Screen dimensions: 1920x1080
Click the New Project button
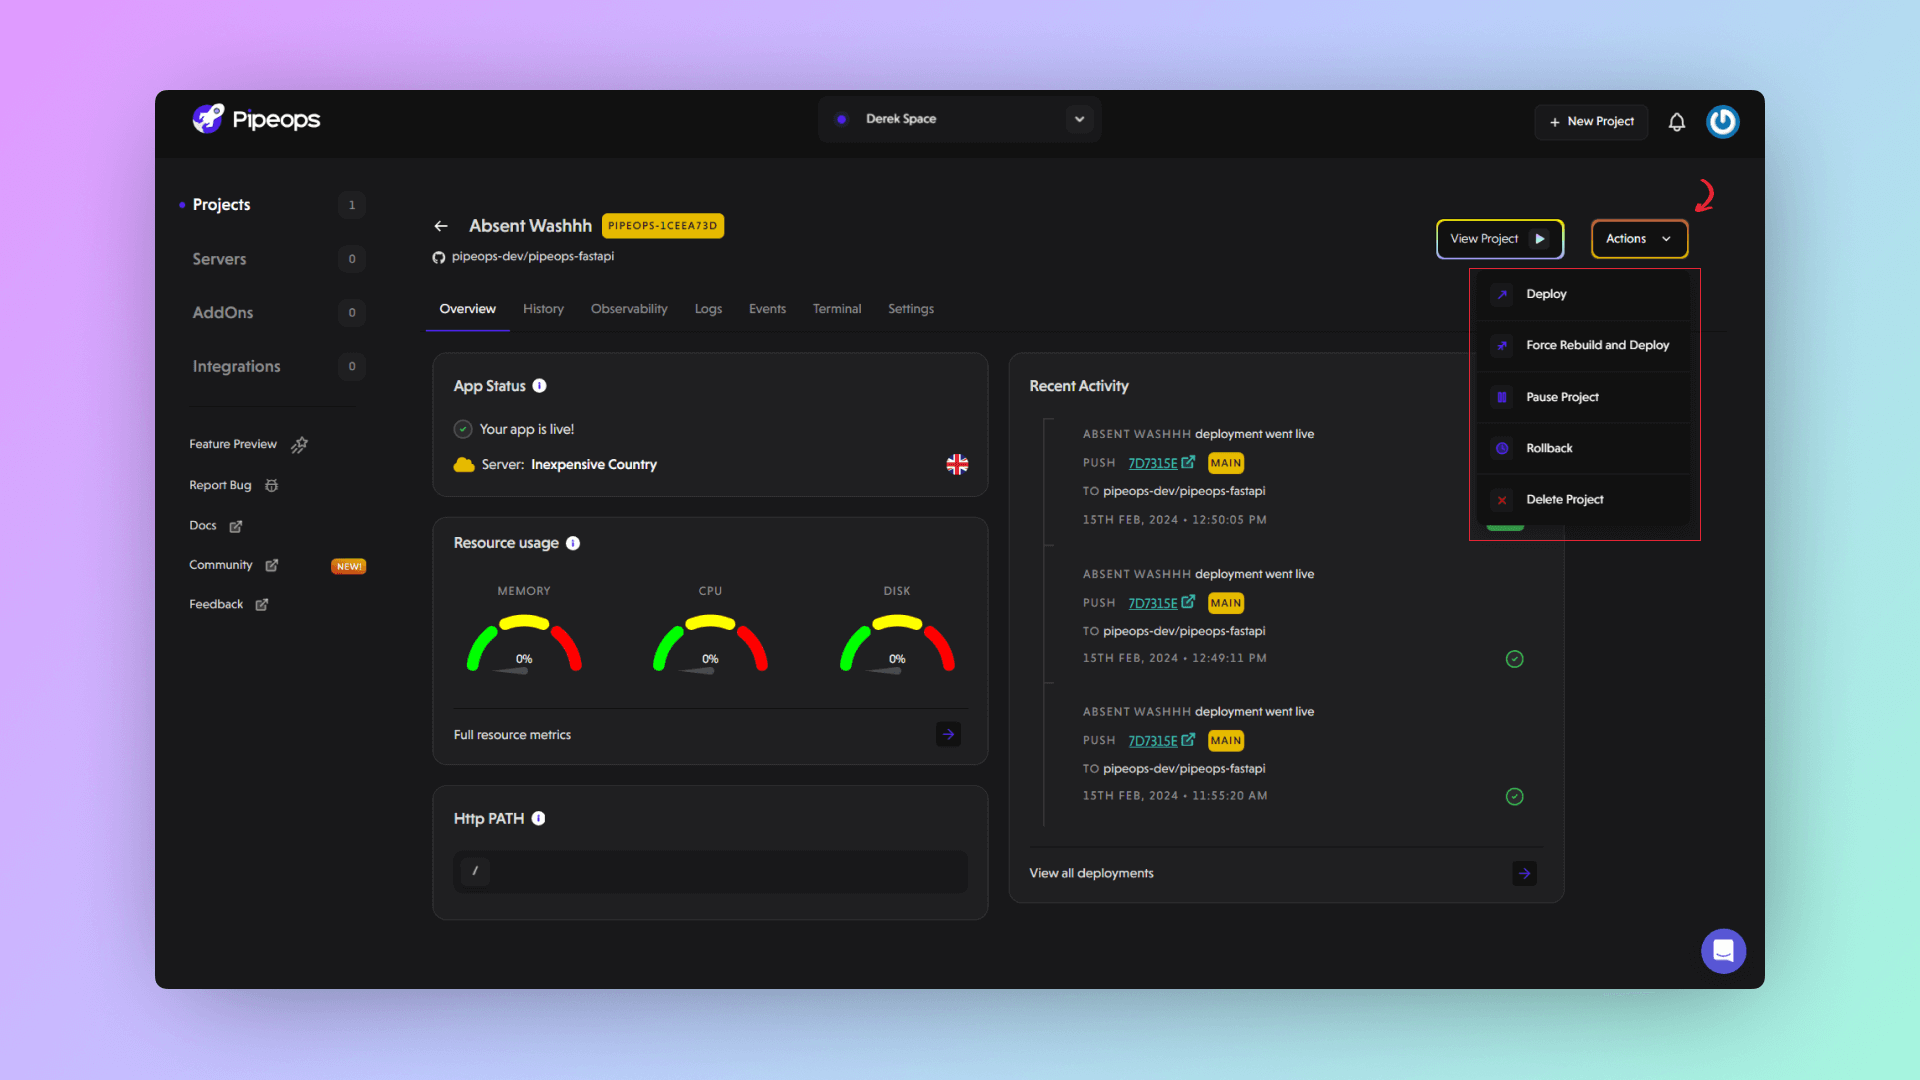(1592, 121)
